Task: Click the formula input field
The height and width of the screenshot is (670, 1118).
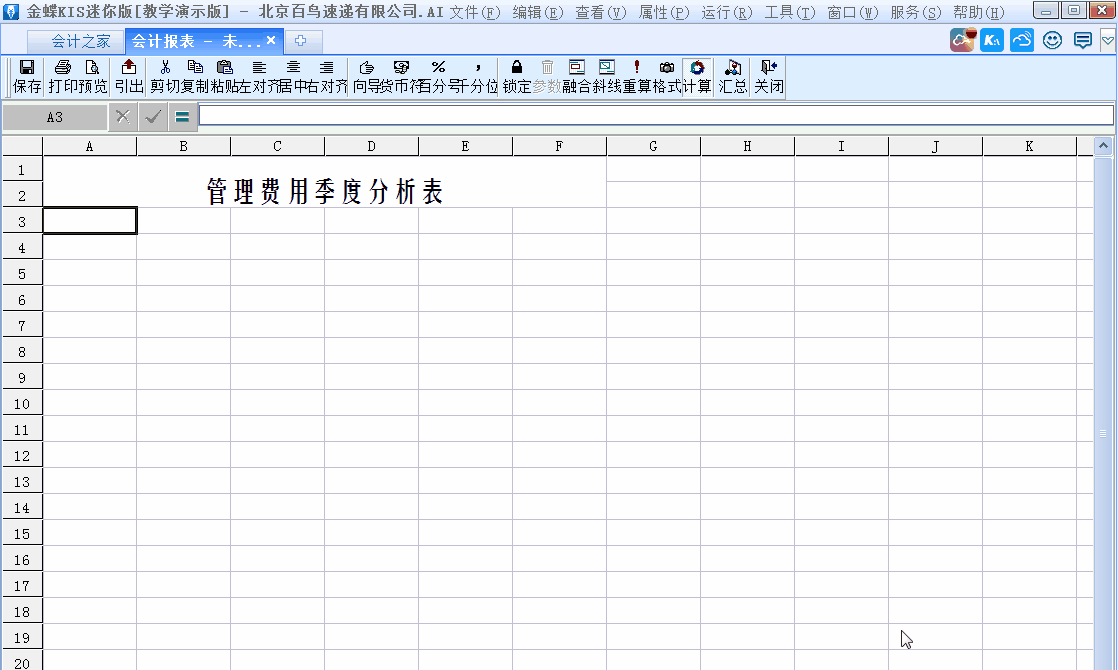Action: (x=655, y=116)
